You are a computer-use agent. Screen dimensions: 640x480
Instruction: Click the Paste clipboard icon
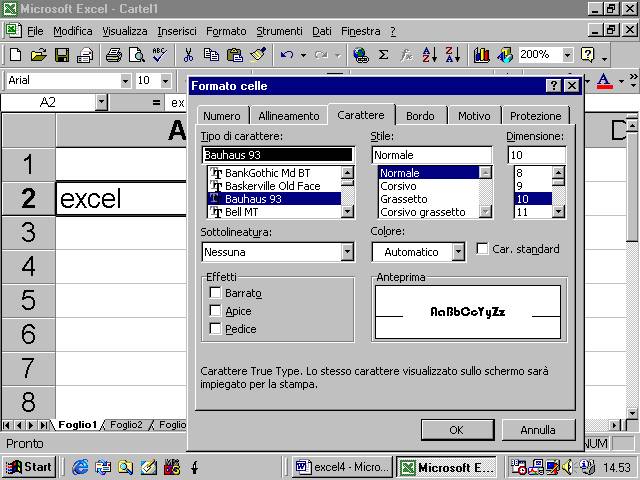(x=235, y=55)
